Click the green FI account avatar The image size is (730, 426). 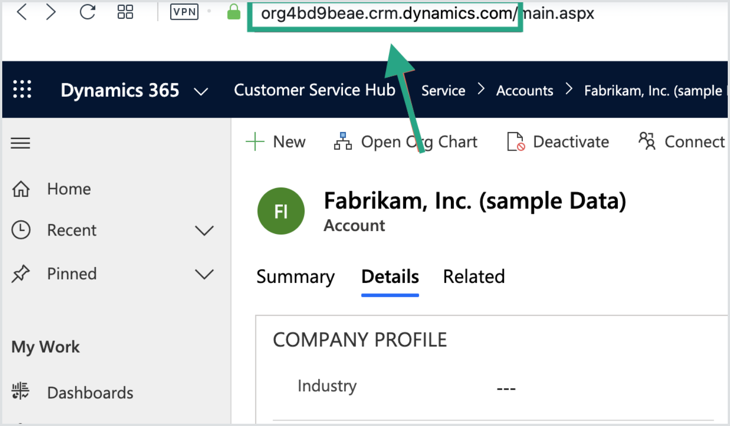coord(281,211)
